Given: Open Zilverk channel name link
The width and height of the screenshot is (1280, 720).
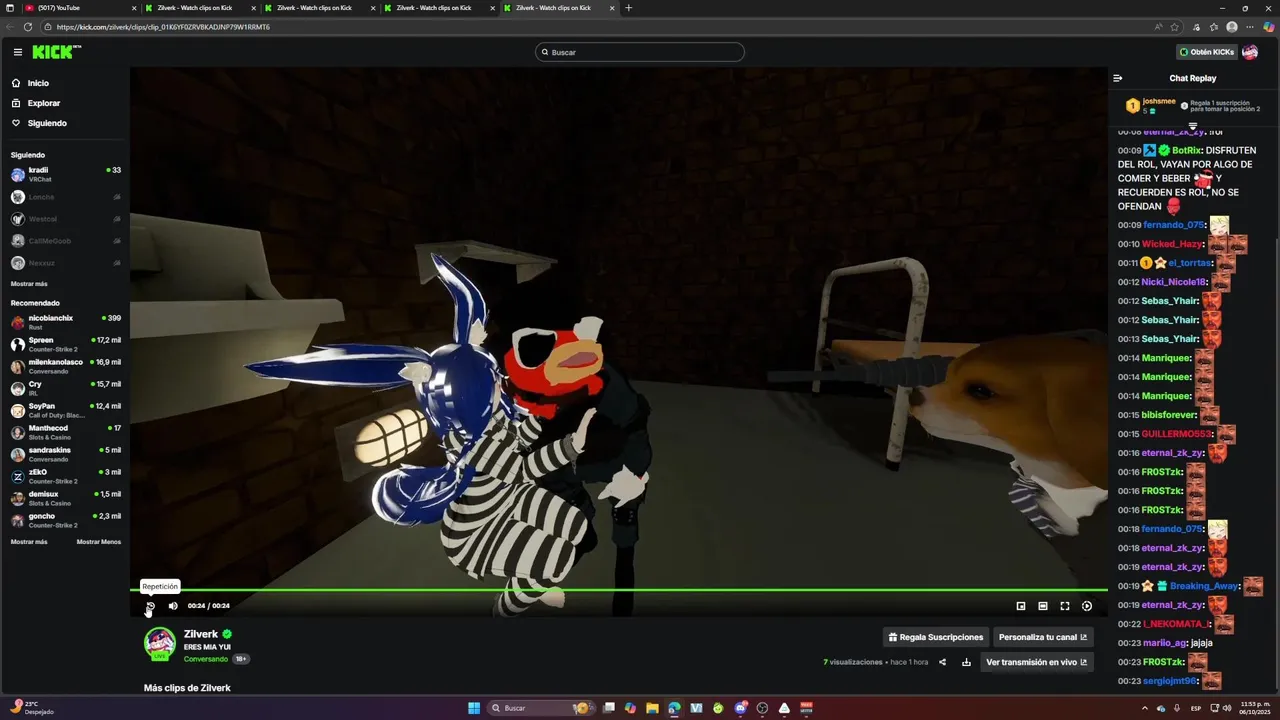Looking at the screenshot, I should (201, 634).
